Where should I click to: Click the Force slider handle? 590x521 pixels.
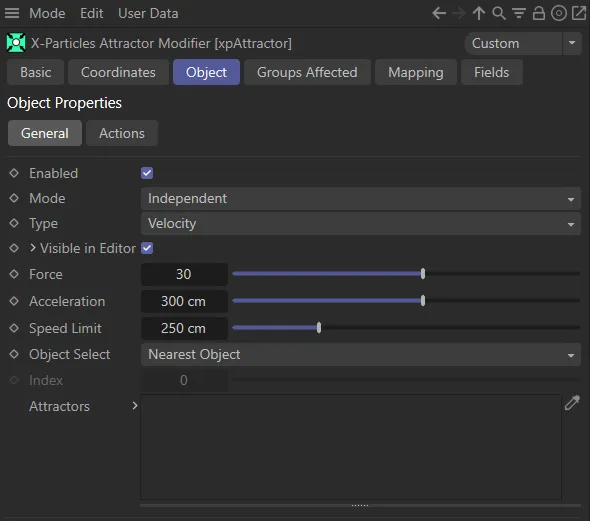423,273
